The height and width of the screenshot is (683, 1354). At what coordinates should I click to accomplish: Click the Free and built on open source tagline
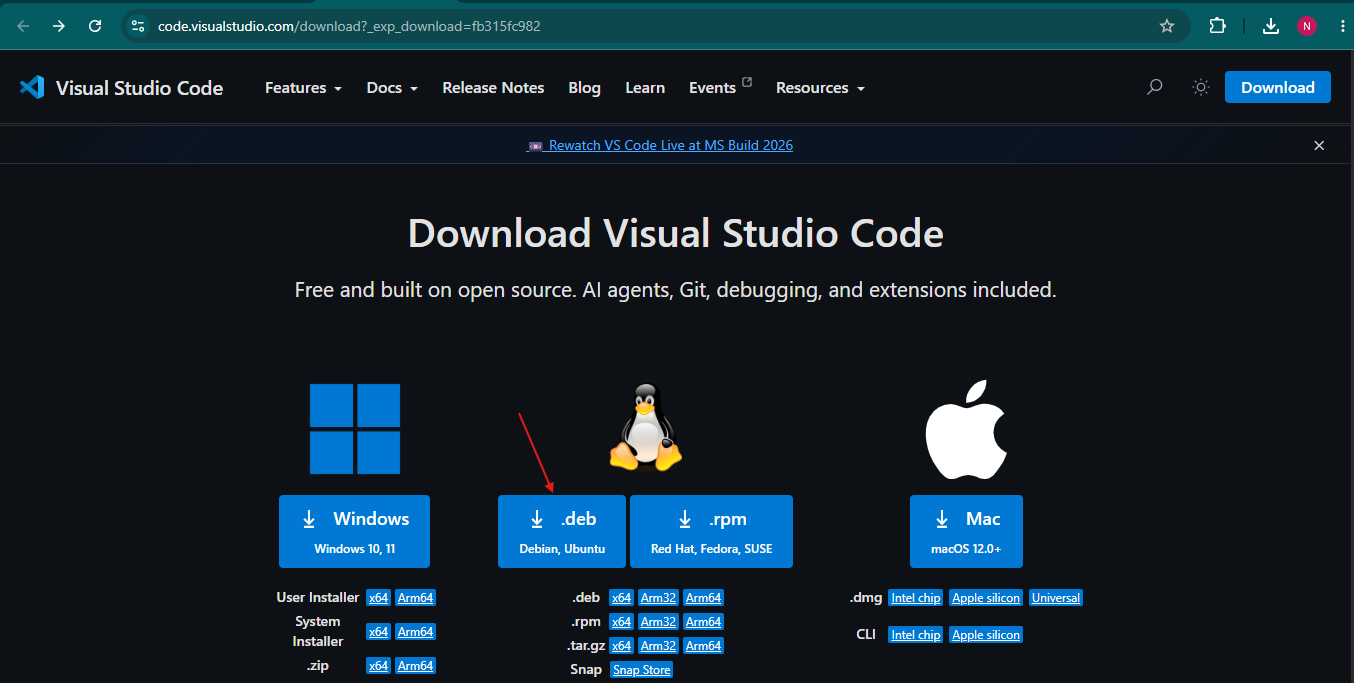pos(676,290)
